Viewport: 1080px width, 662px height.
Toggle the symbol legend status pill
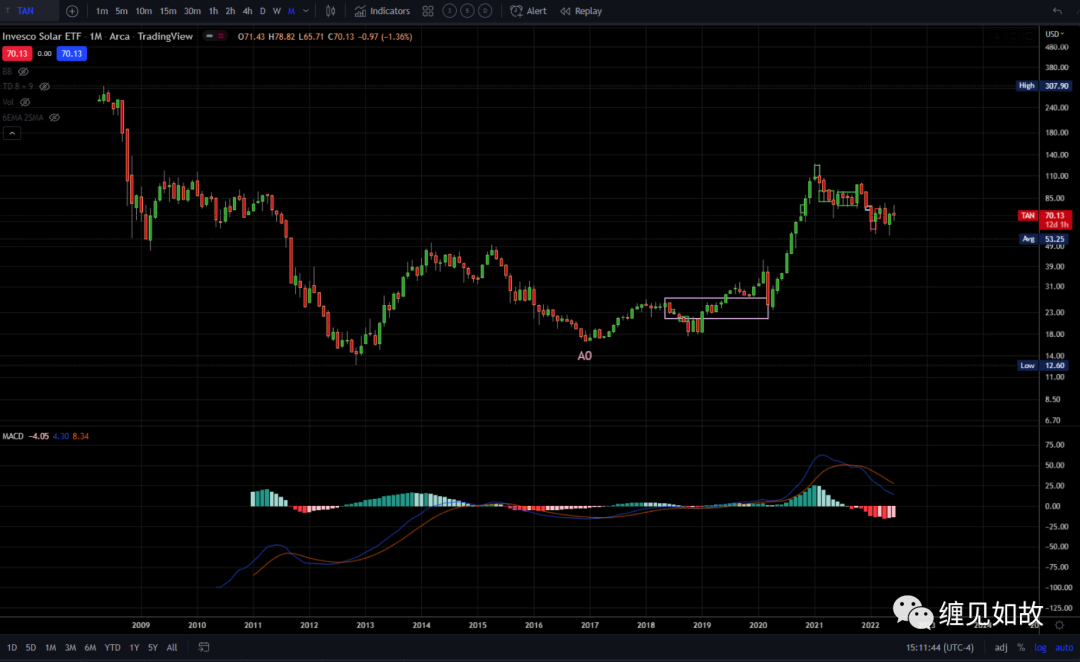[x=215, y=36]
